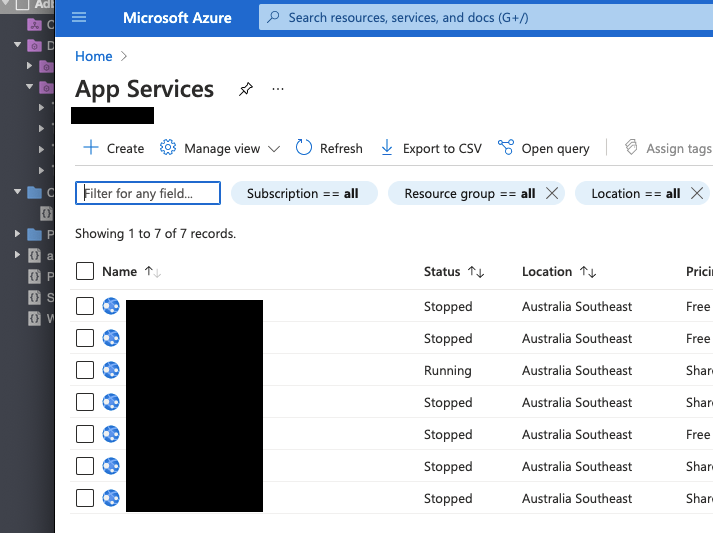Pin the App Services page
713x533 pixels.
[246, 89]
